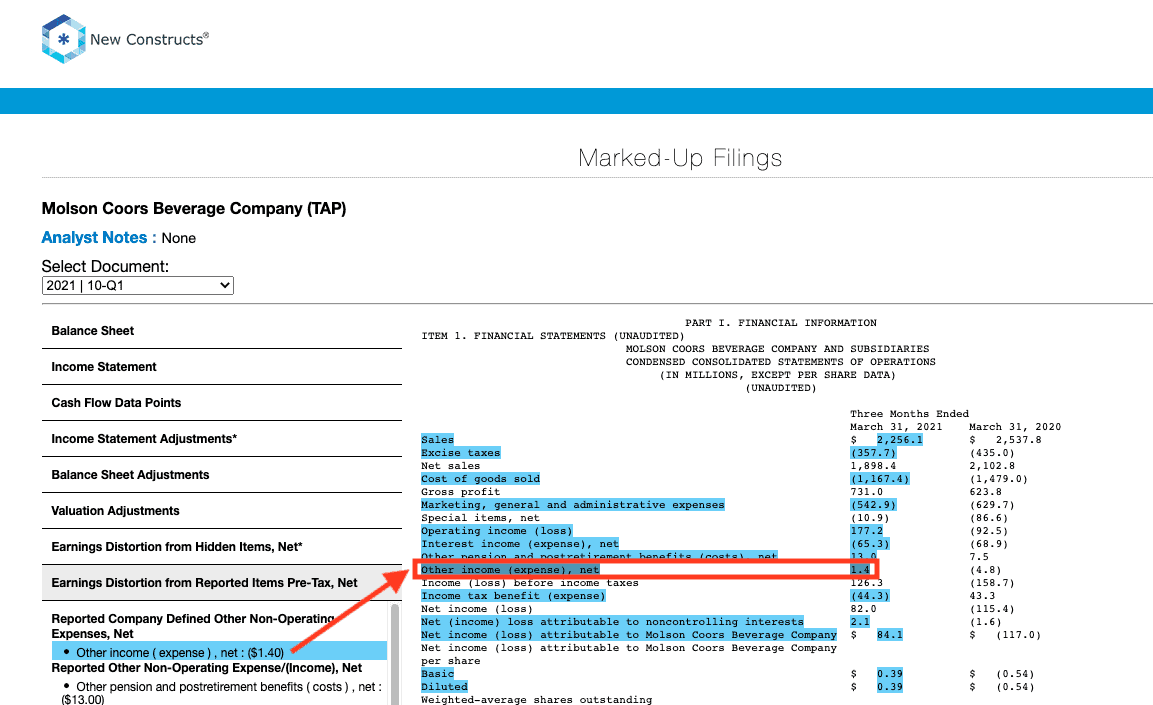Image resolution: width=1153 pixels, height=705 pixels.
Task: Click highlighted value 2.1 for noncontrolling interests
Action: click(860, 622)
